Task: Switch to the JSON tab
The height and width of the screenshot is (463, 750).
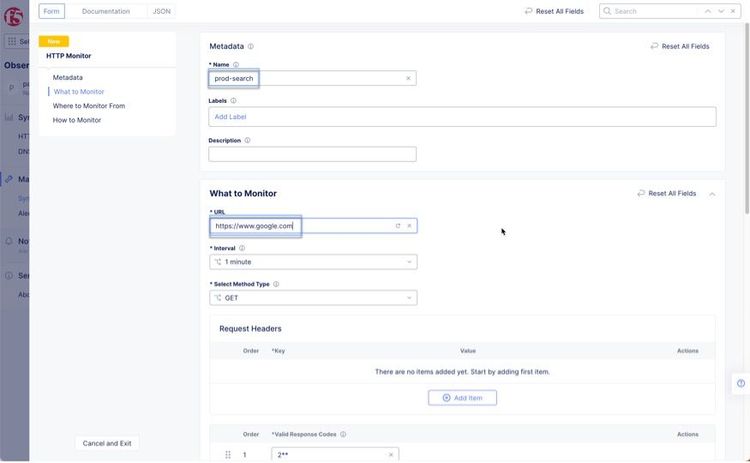Action: click(x=162, y=11)
